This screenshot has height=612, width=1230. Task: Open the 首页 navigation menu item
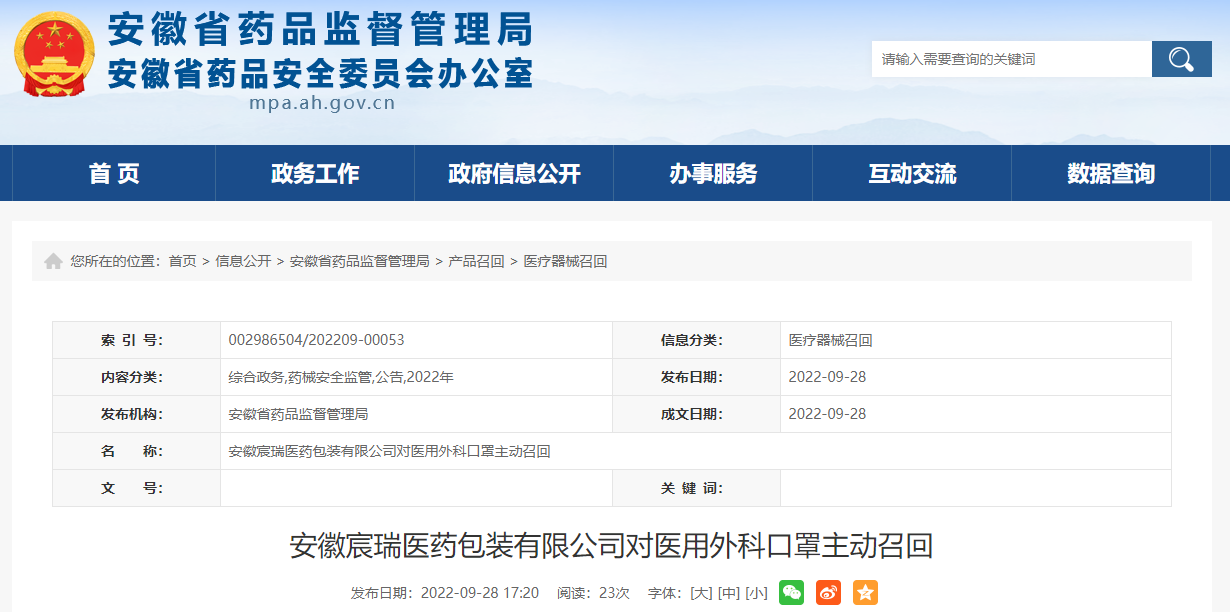(x=114, y=173)
